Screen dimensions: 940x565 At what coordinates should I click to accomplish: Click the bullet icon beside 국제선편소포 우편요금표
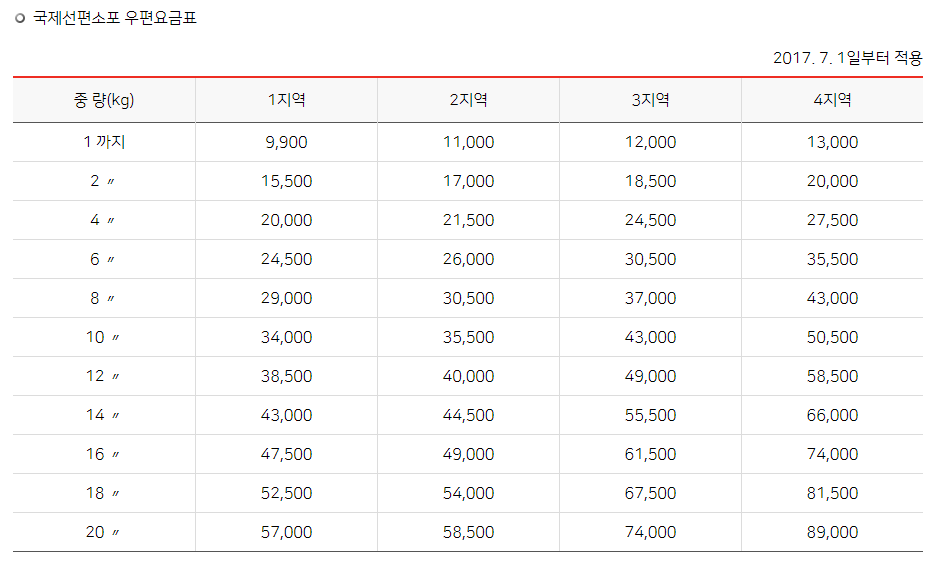[x=20, y=18]
